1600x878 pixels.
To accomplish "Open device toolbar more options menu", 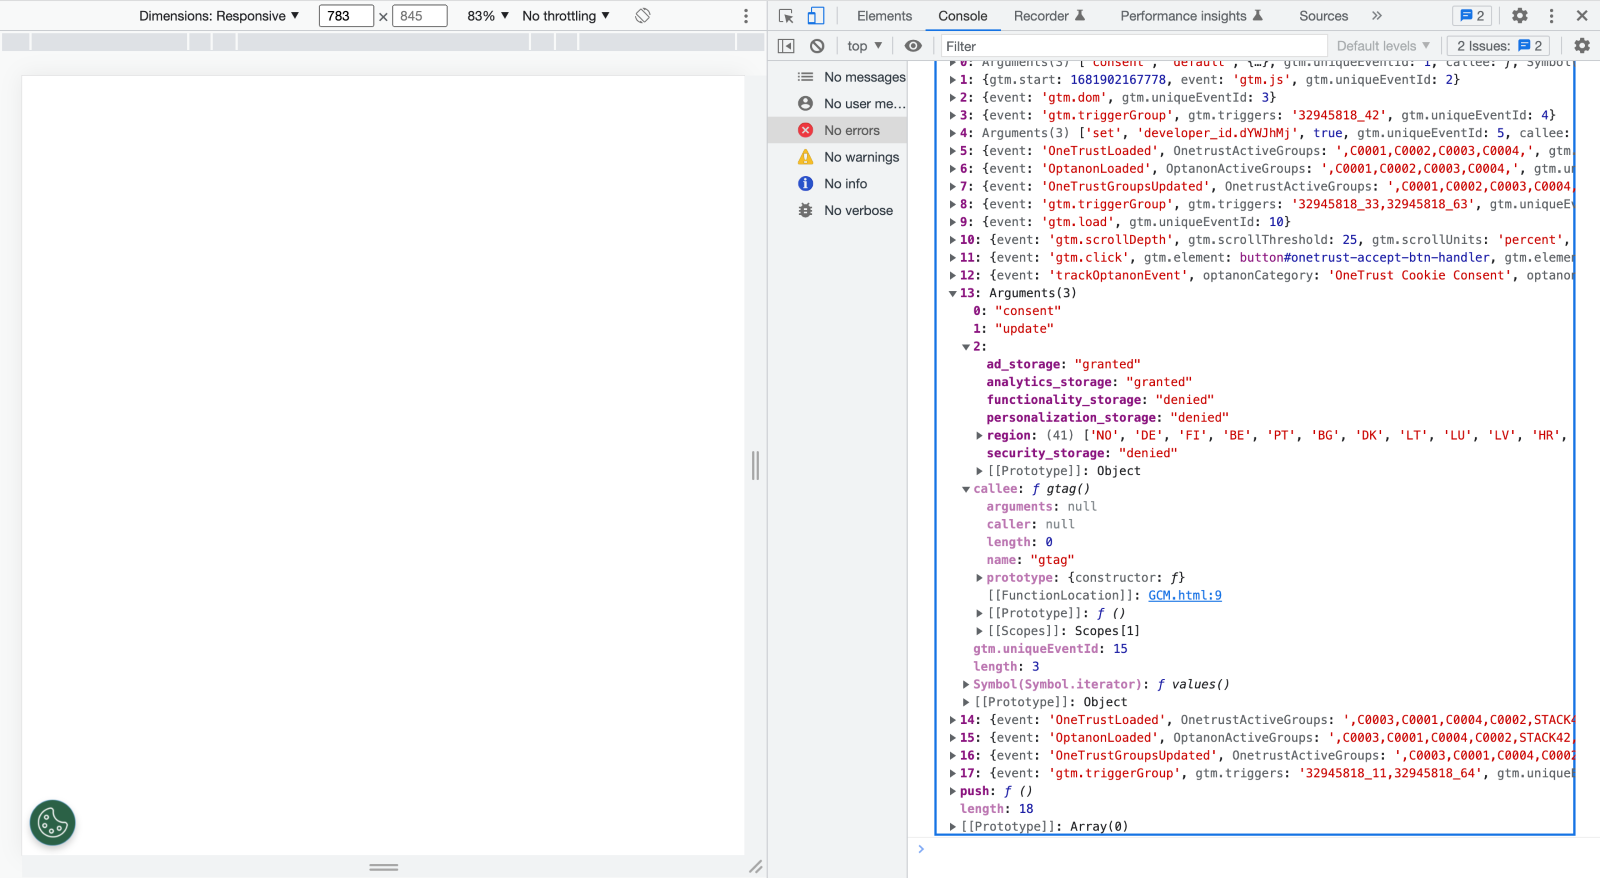I will pos(746,16).
